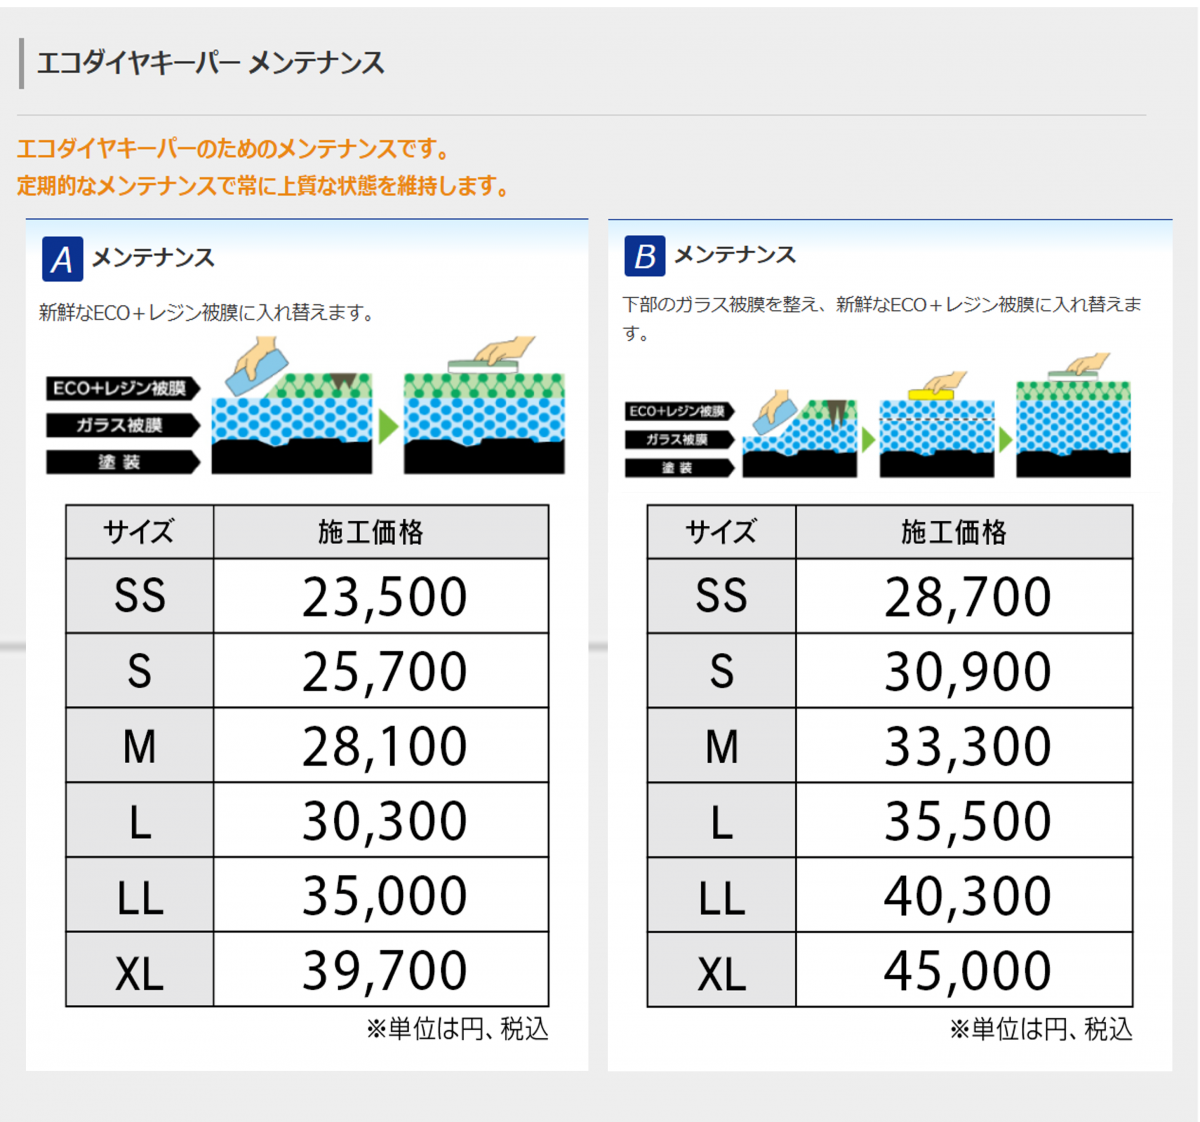Click the 施工価格 header in table A

(x=371, y=532)
